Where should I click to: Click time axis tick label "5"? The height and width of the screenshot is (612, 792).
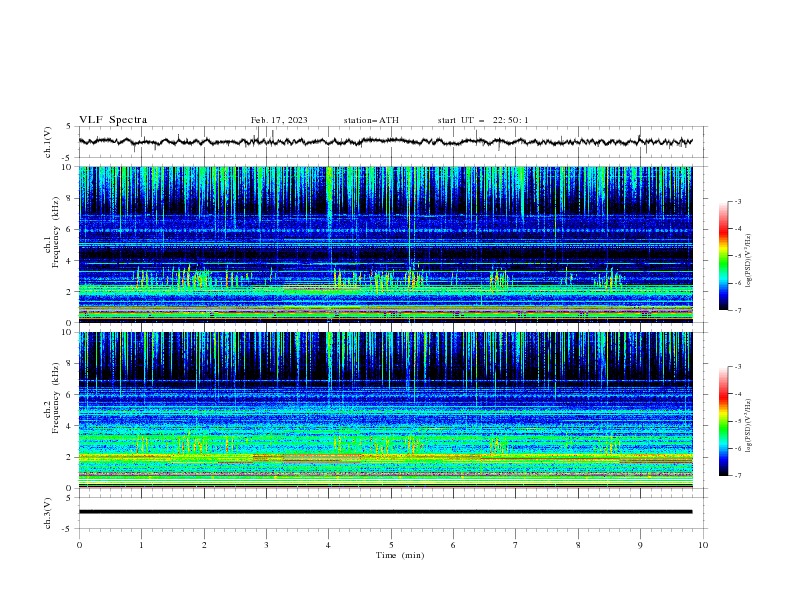pyautogui.click(x=391, y=545)
